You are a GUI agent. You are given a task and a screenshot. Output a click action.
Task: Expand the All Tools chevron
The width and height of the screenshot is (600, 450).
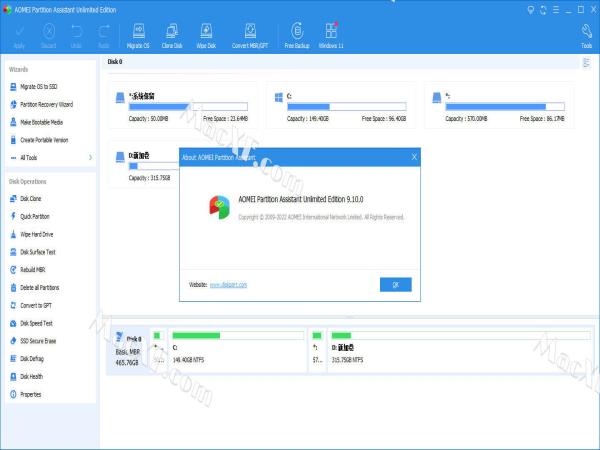coord(90,158)
